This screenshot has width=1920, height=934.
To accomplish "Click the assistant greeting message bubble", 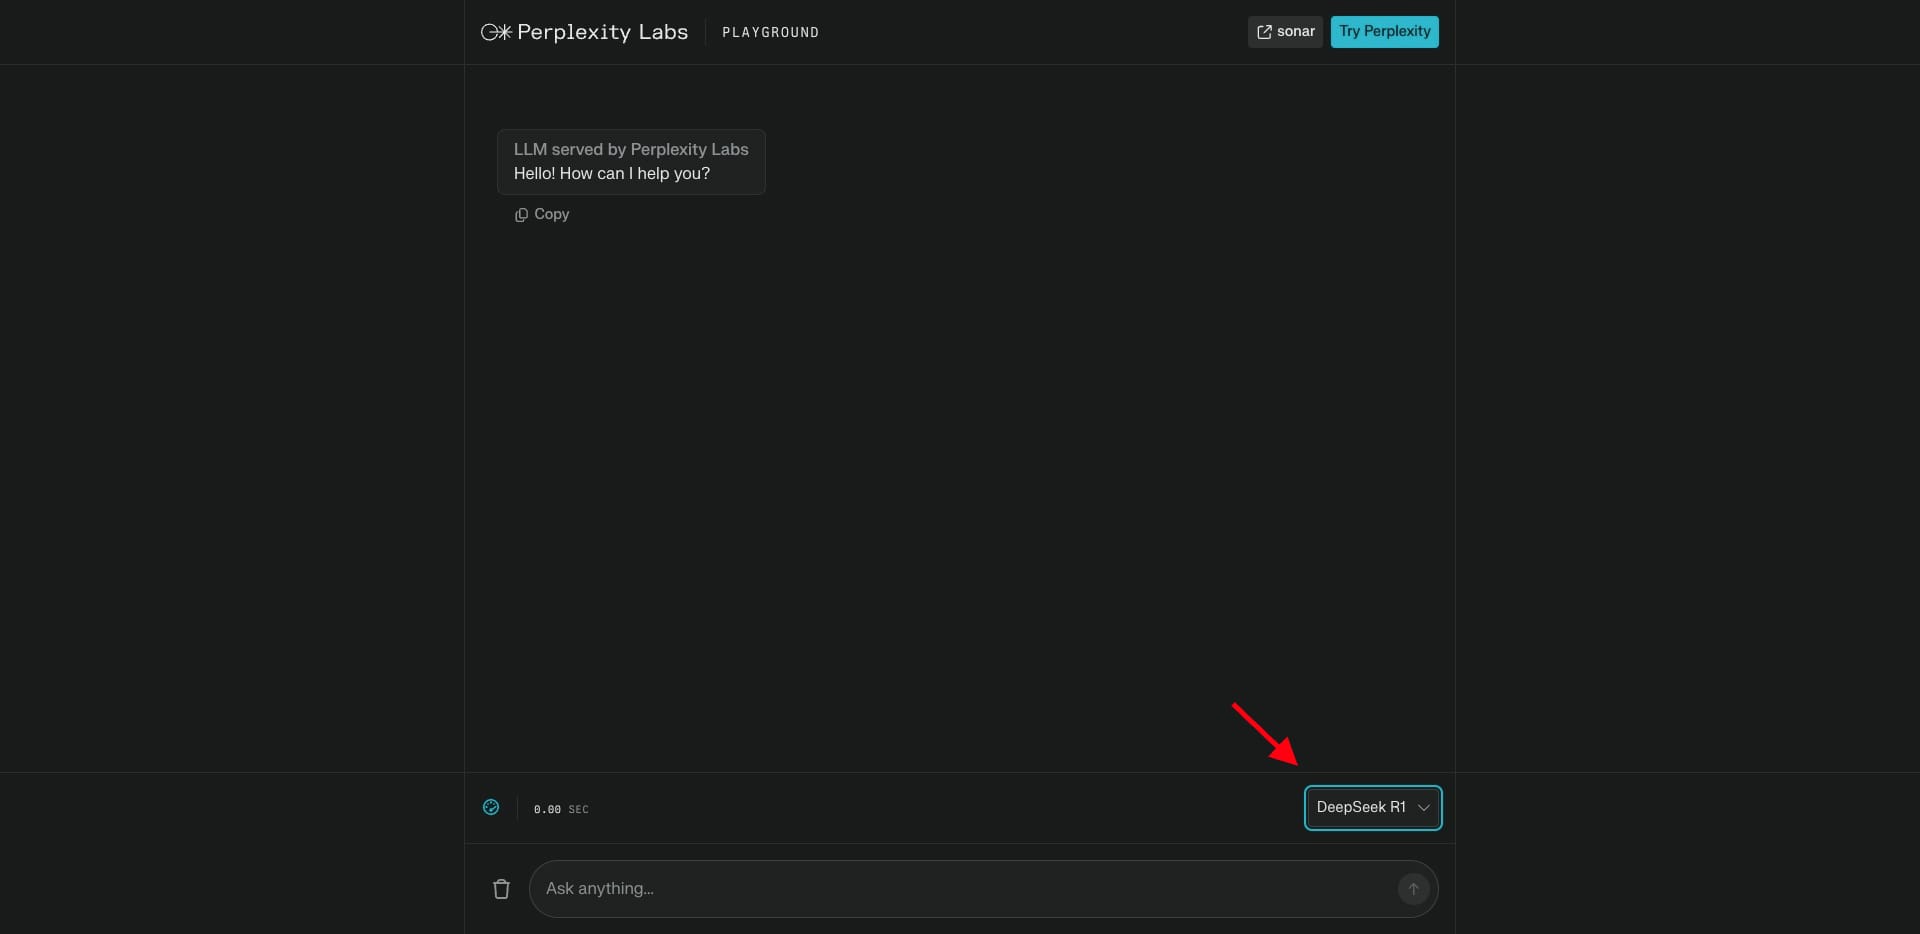I will [x=630, y=162].
